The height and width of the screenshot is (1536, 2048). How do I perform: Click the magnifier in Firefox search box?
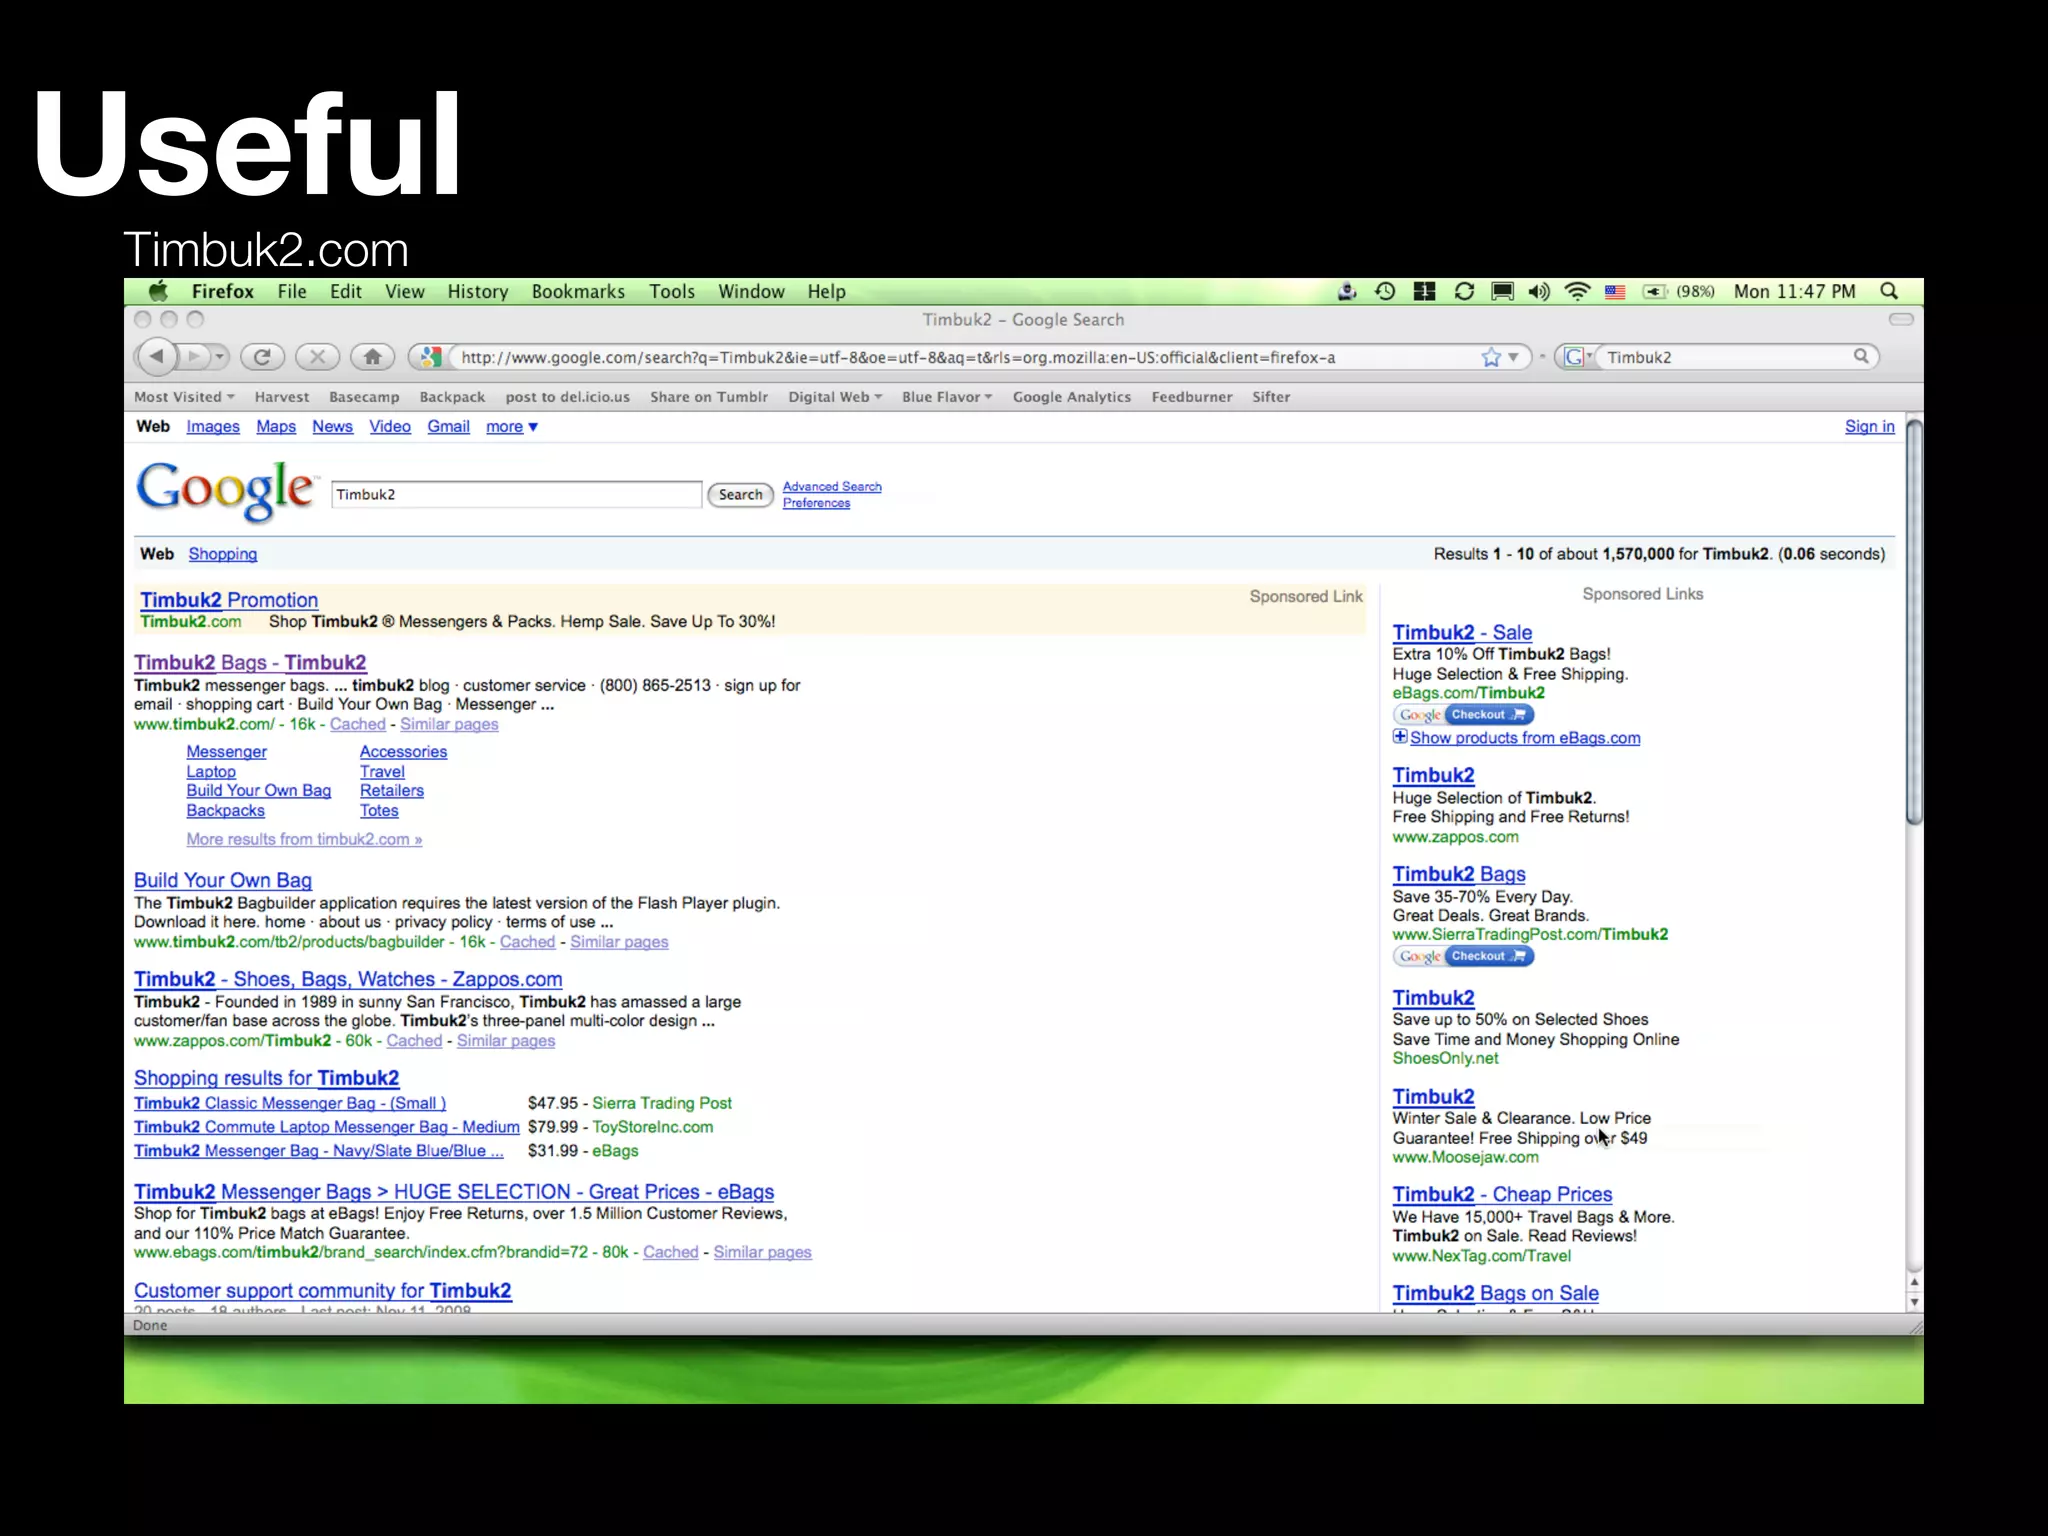point(1861,356)
